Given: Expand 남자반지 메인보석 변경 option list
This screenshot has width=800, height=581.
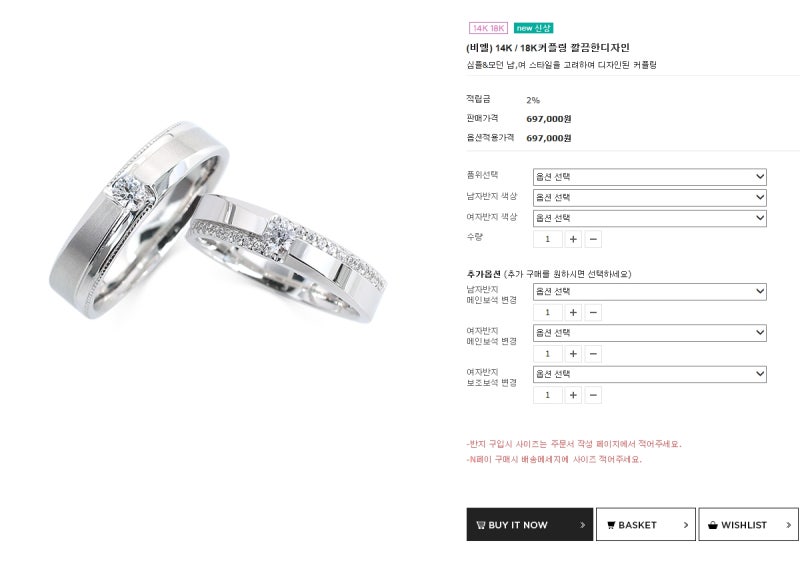Looking at the screenshot, I should click(649, 292).
